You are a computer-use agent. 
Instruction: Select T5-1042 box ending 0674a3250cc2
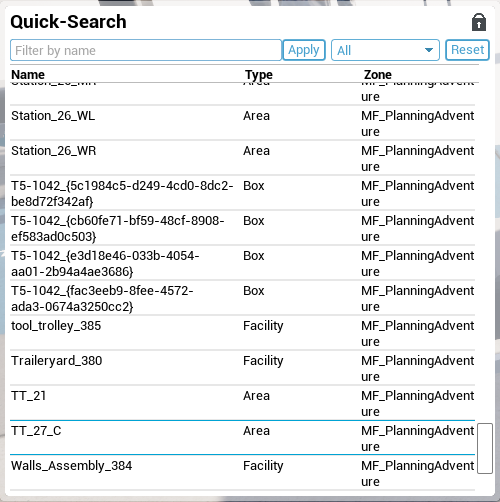pyautogui.click(x=242, y=298)
